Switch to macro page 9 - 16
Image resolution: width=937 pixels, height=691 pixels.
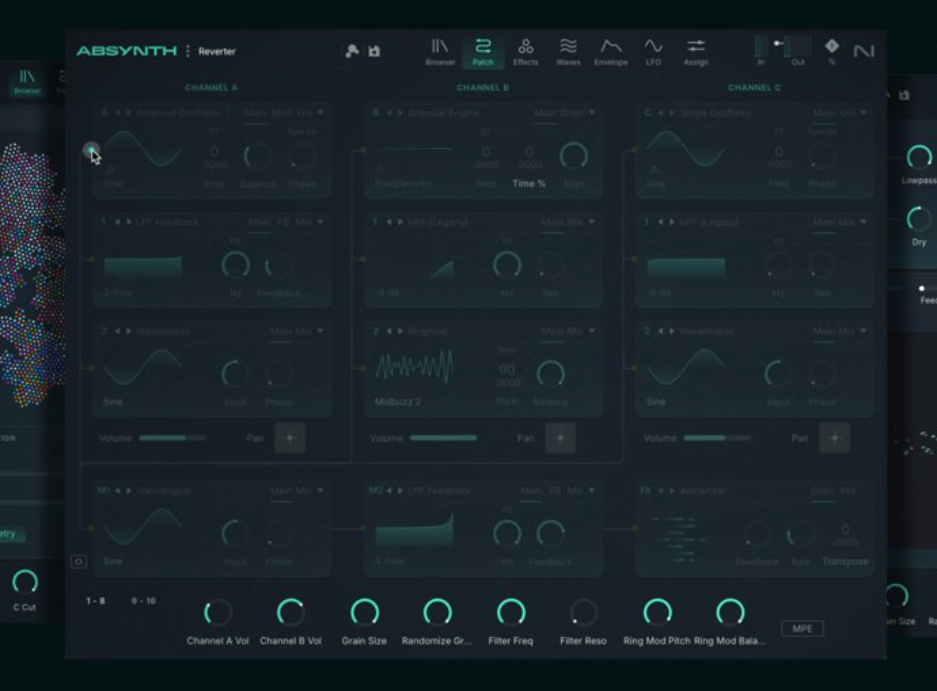point(144,601)
